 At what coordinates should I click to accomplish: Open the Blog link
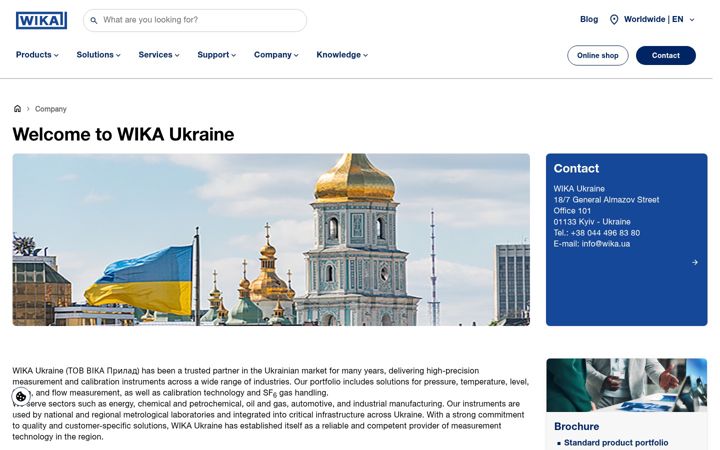589,19
